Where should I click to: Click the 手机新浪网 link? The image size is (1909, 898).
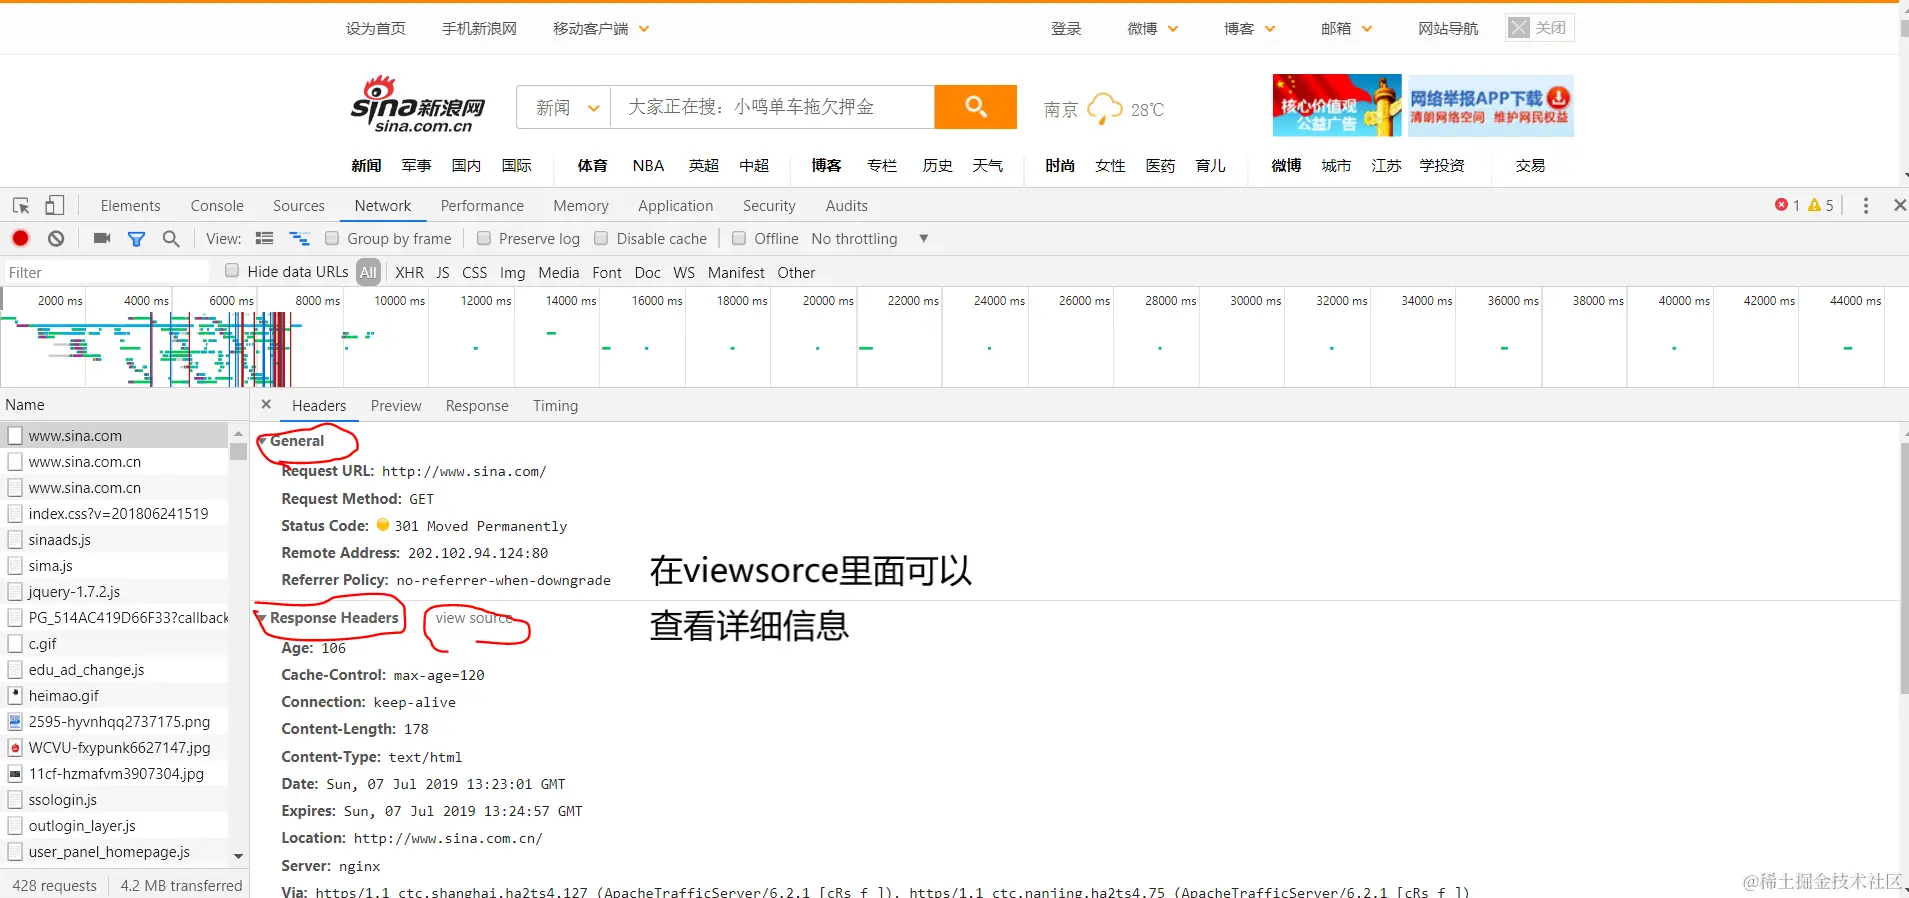pos(480,28)
